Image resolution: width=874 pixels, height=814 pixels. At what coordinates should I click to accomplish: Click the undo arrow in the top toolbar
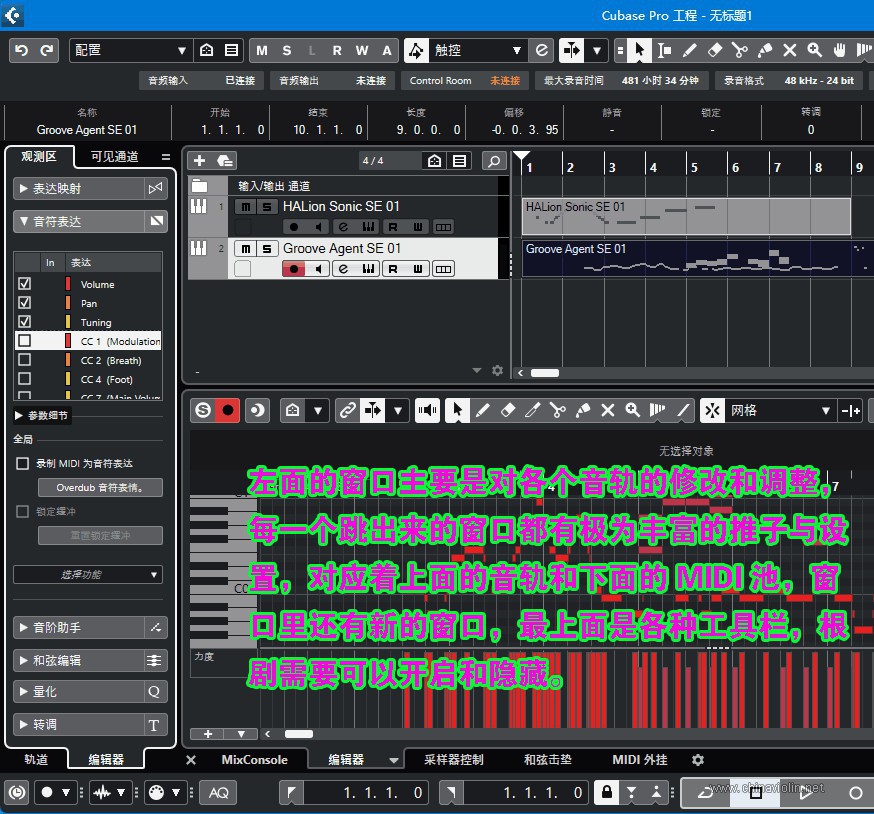click(22, 51)
